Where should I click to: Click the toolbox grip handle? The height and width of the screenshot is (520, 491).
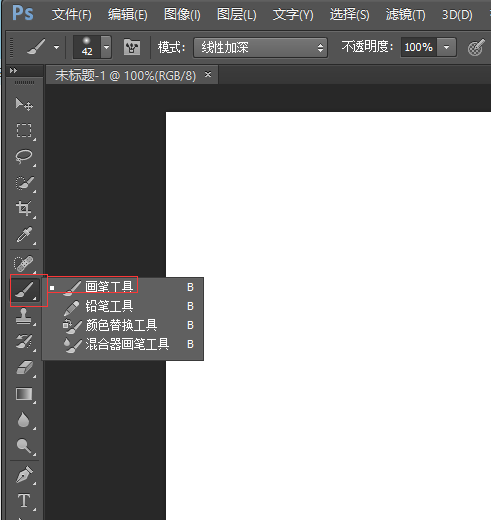[x=24, y=82]
